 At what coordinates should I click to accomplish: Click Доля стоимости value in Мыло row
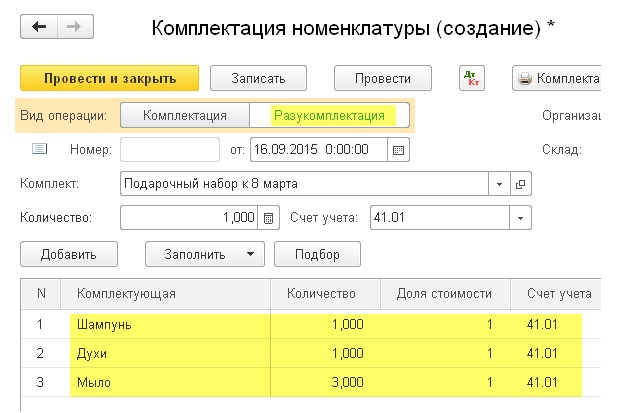[445, 382]
